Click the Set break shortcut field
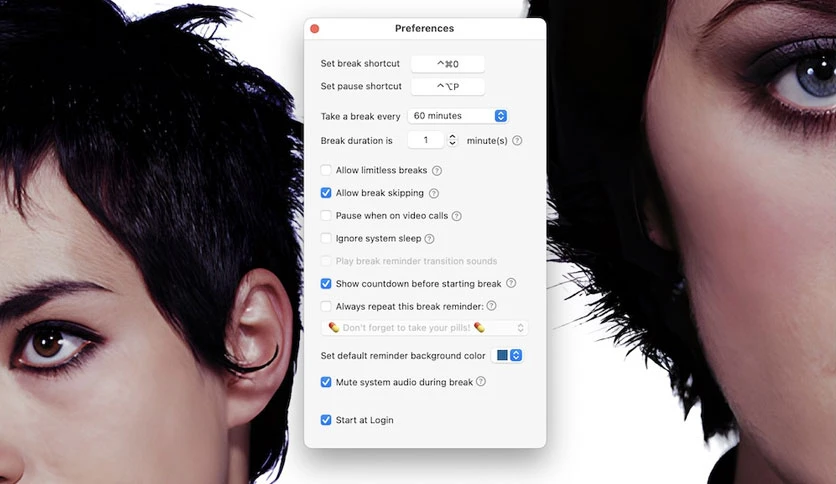836x484 pixels. [448, 64]
